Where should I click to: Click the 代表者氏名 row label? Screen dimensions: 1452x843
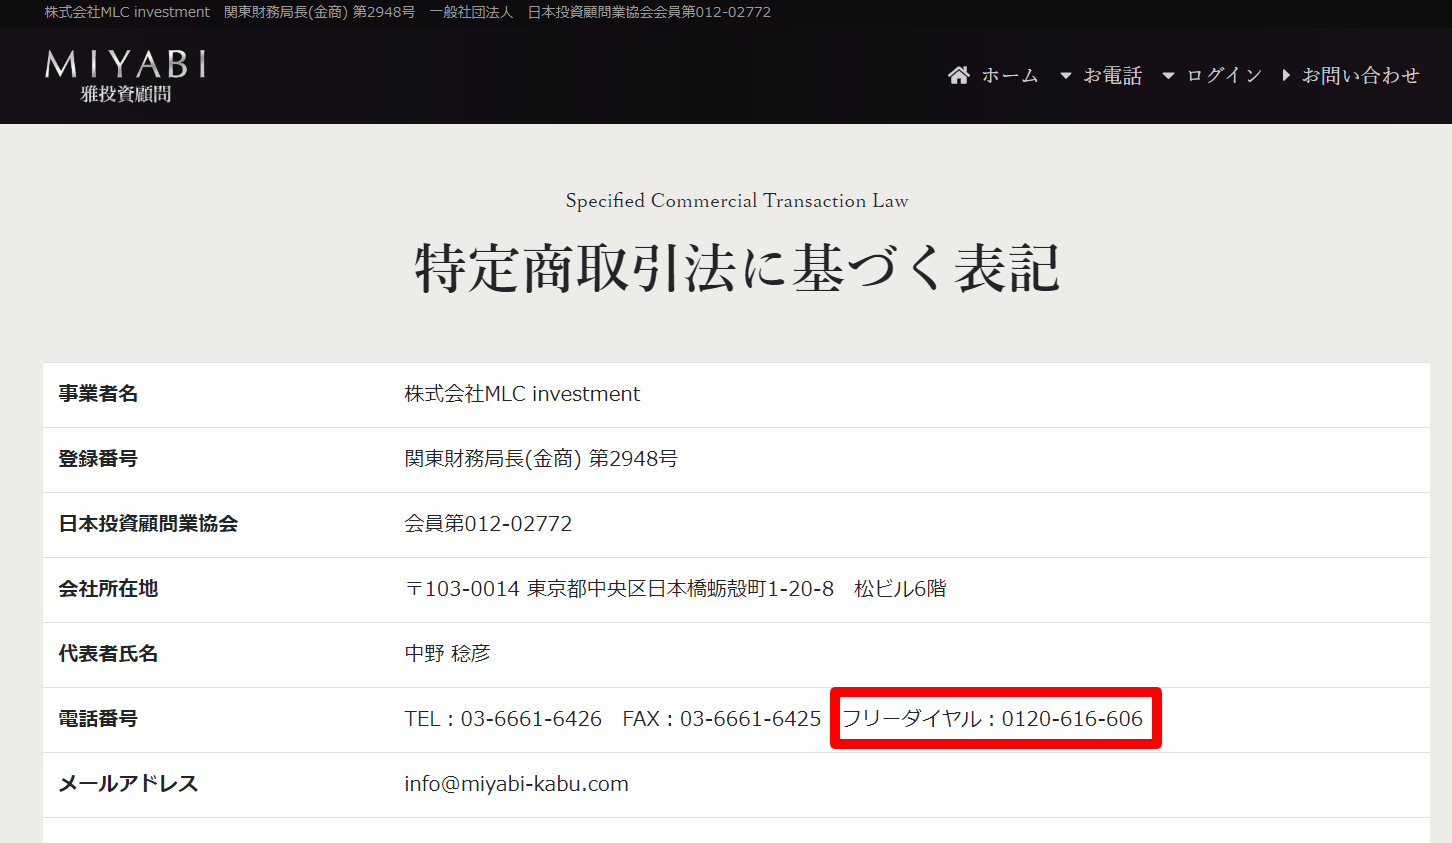[x=108, y=654]
